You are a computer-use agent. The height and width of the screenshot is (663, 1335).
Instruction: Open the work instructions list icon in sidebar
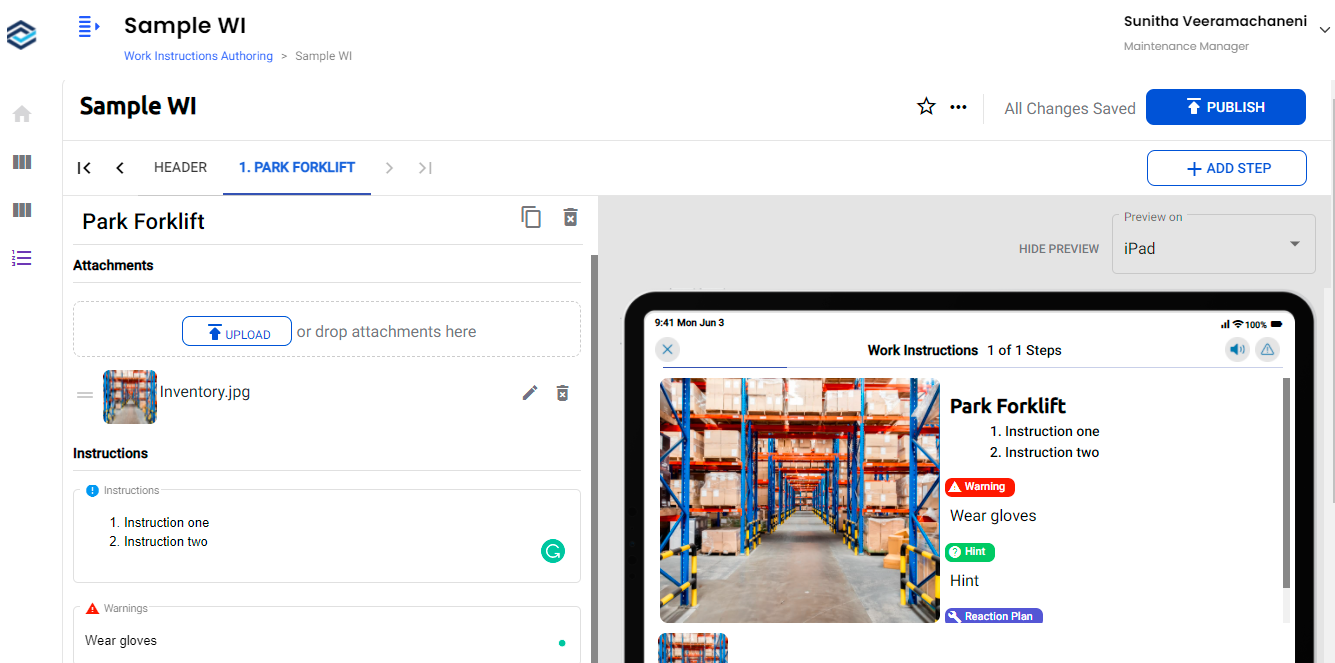click(x=21, y=258)
